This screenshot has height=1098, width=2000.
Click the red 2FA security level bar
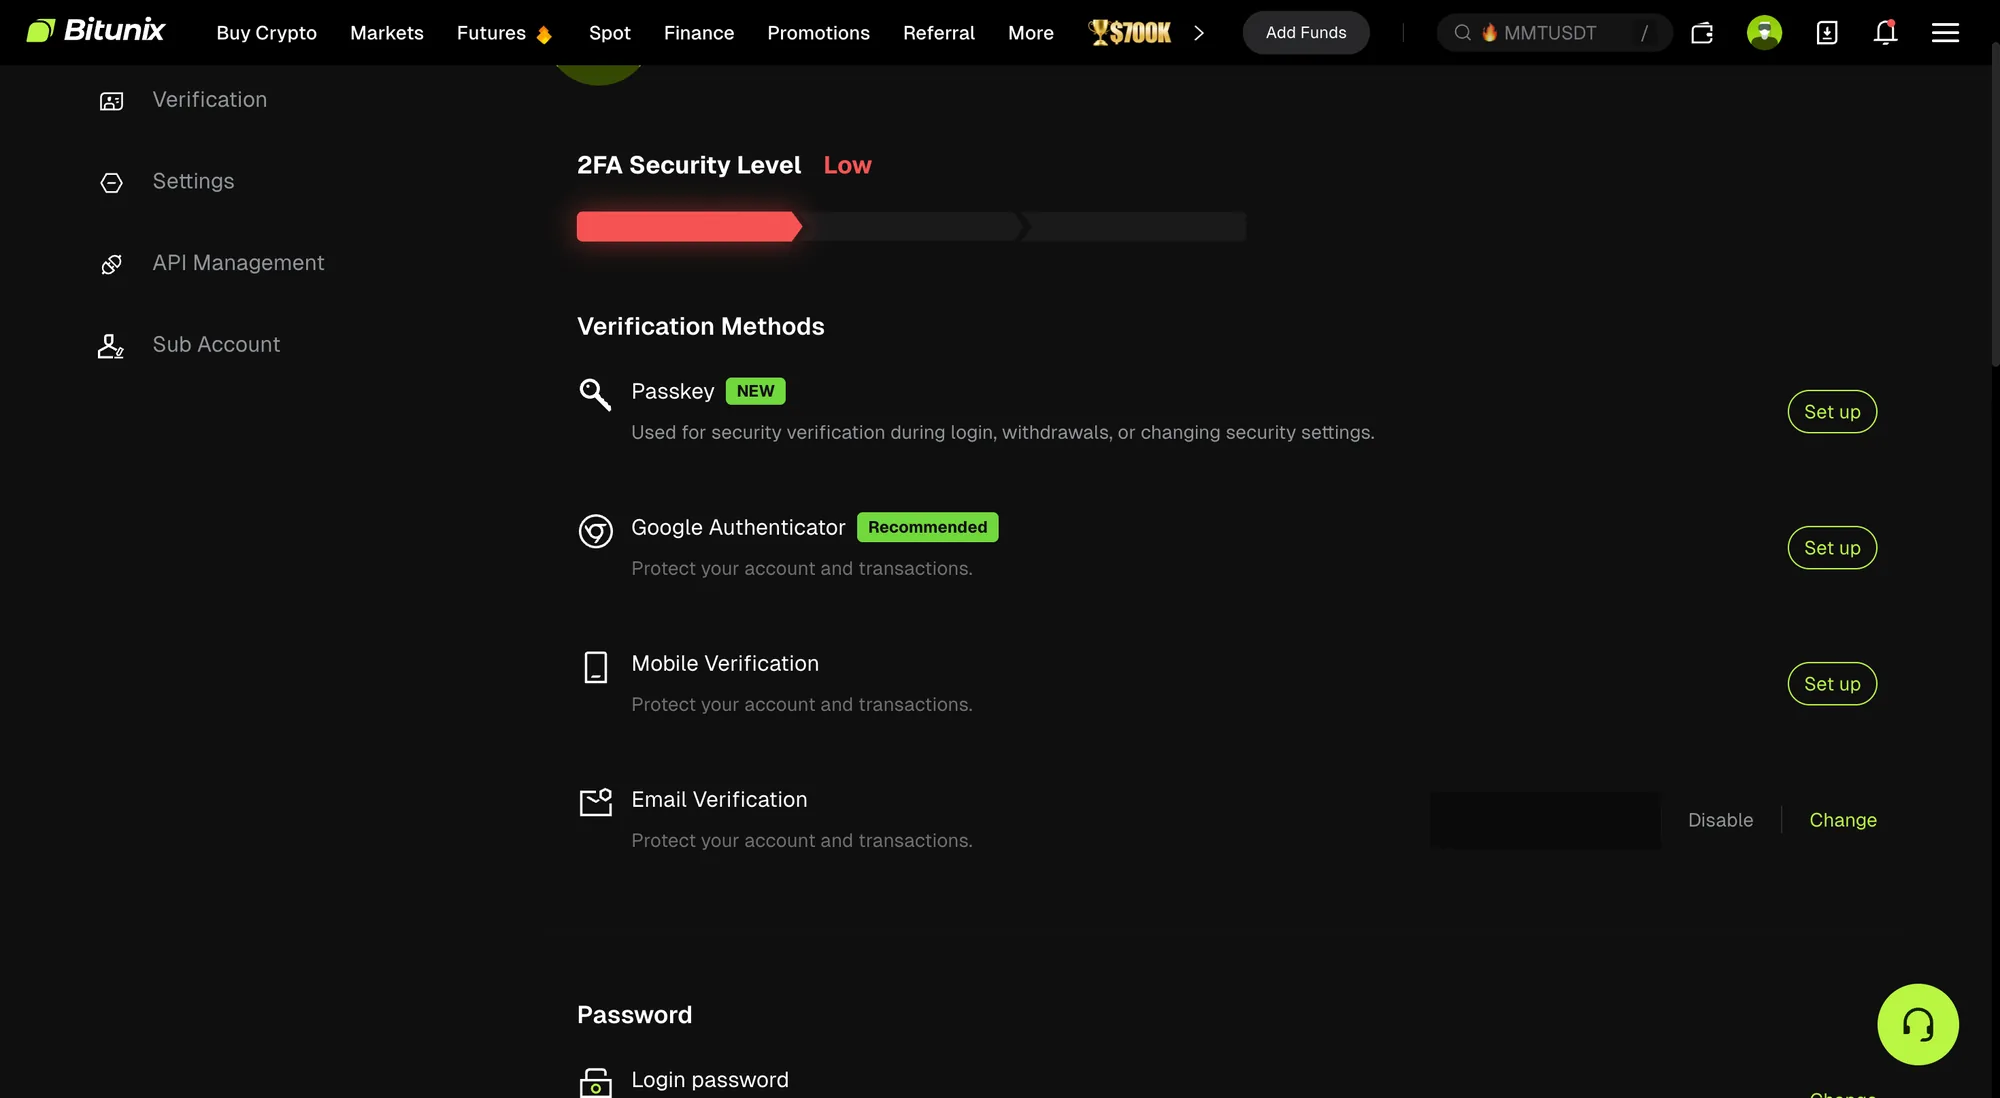click(x=689, y=226)
